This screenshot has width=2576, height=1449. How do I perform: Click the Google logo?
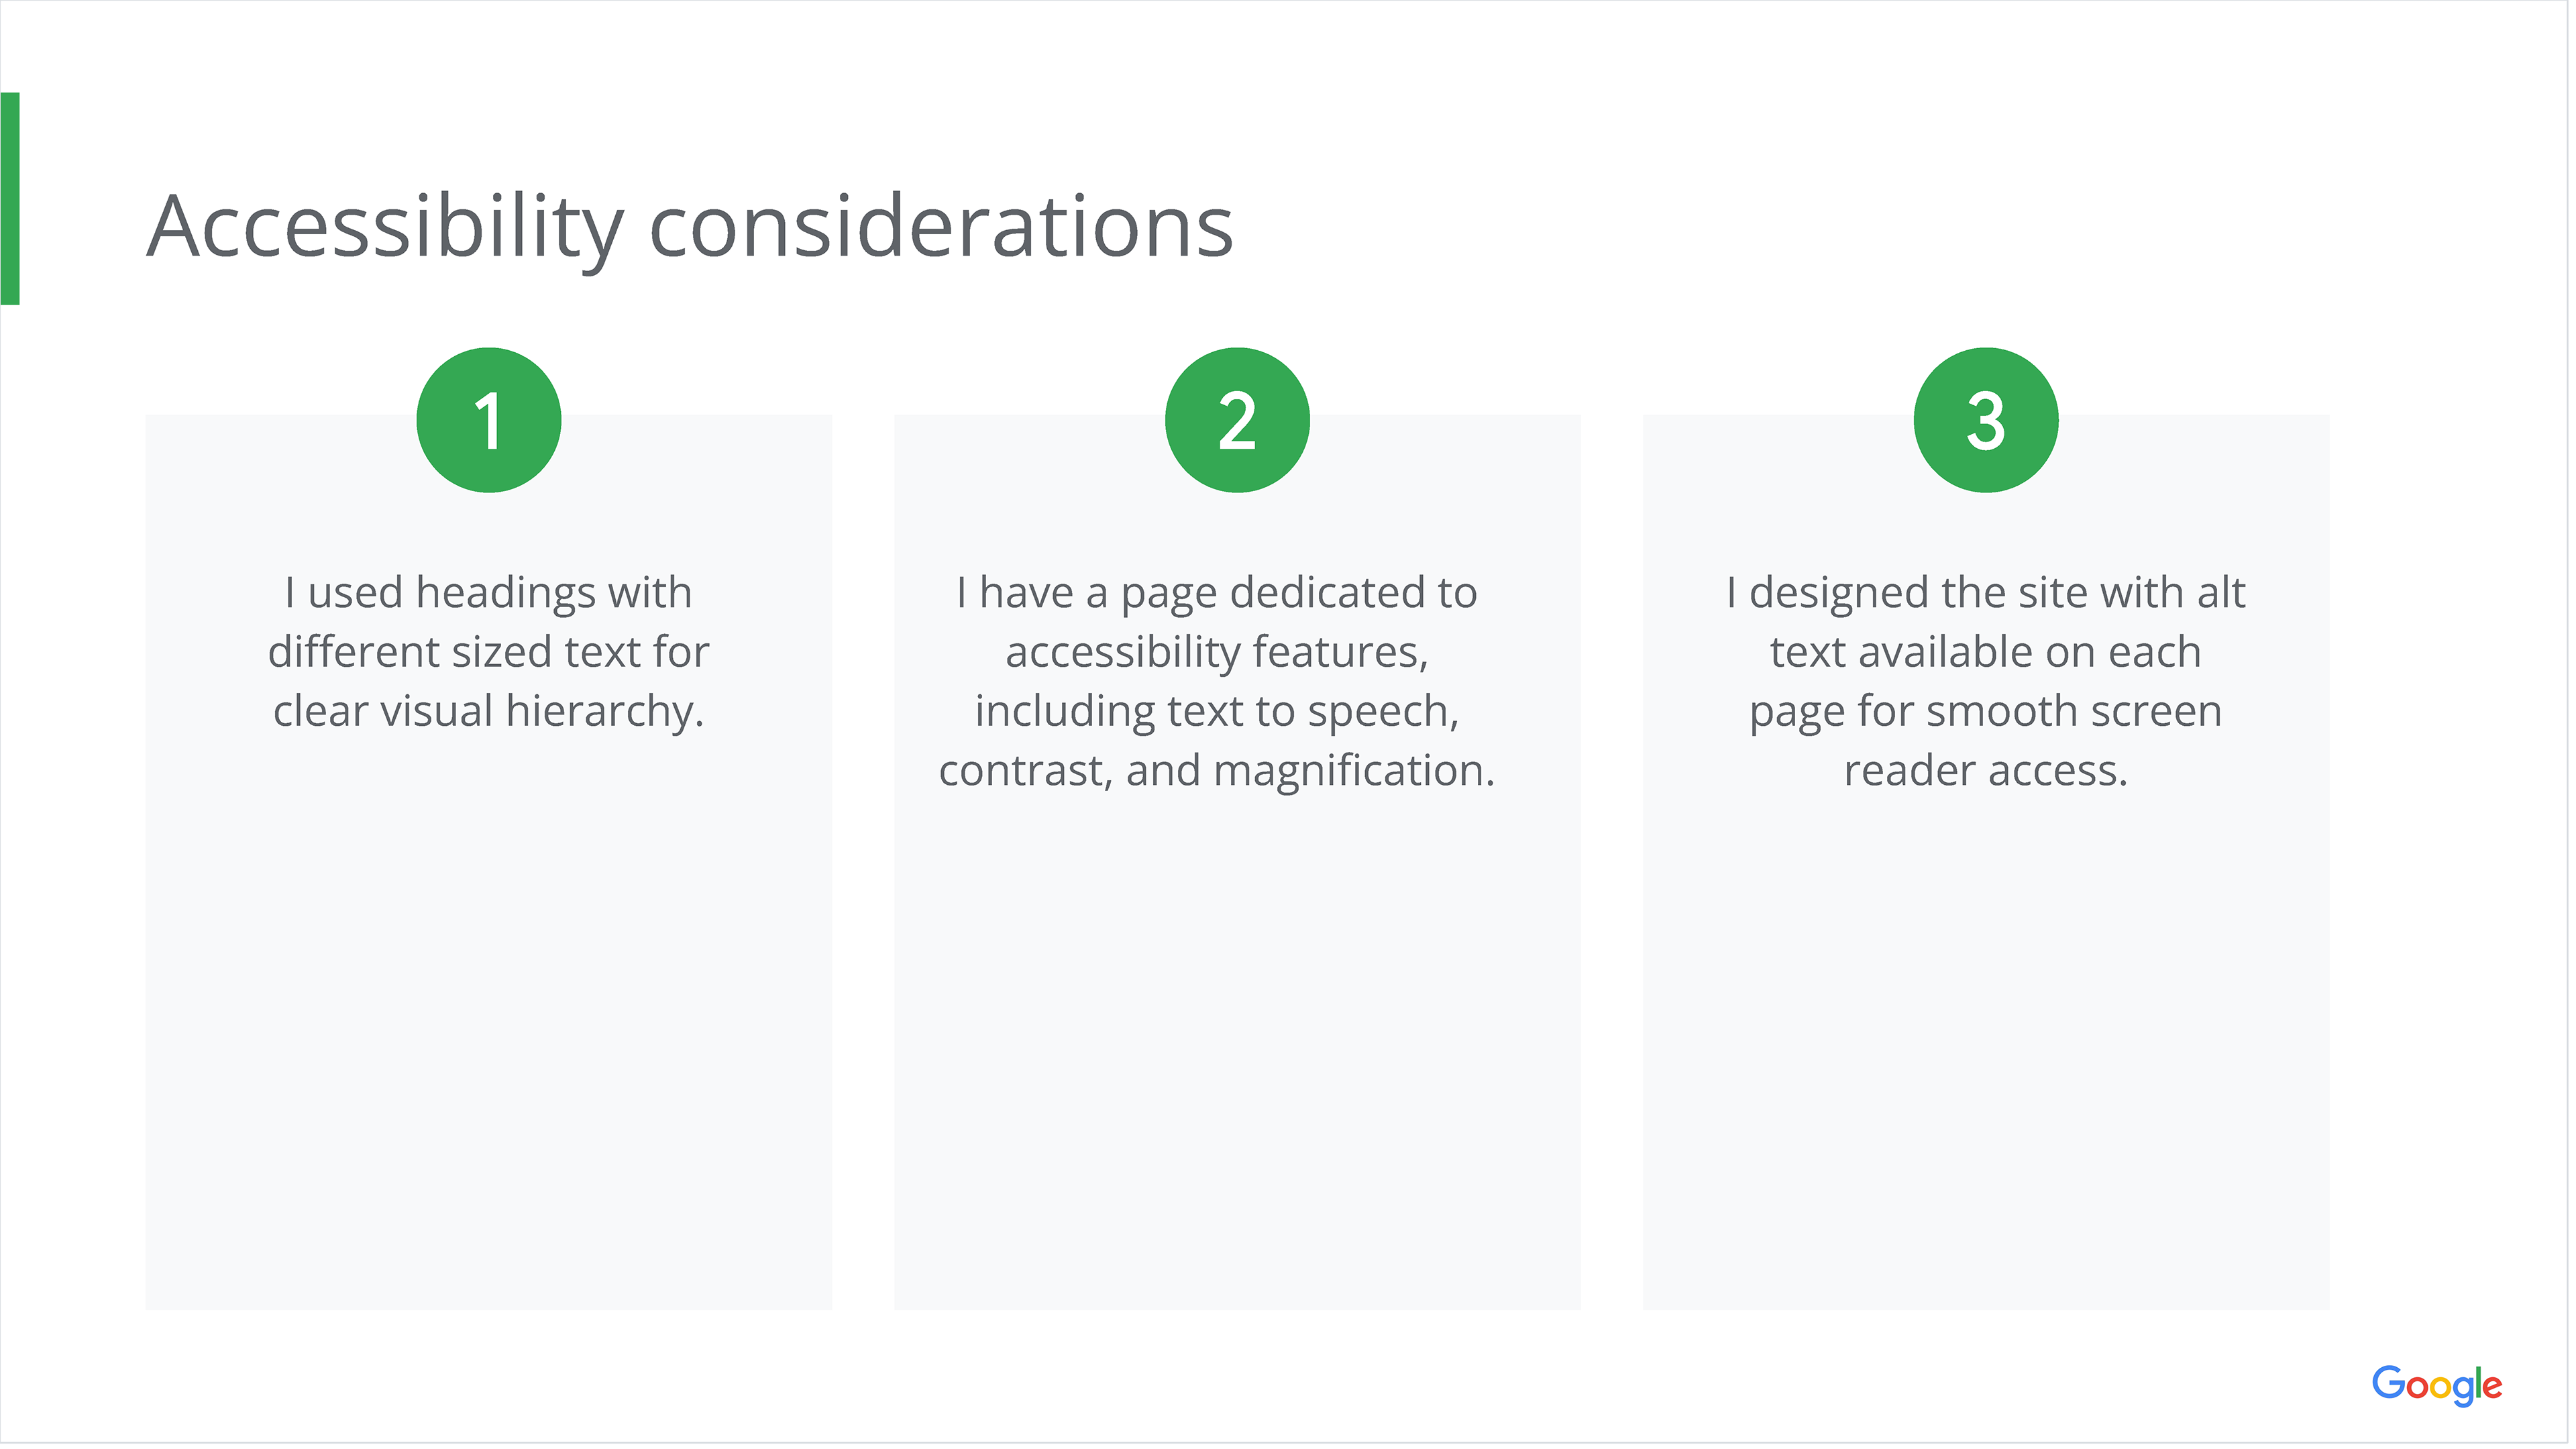pyautogui.click(x=2436, y=1385)
